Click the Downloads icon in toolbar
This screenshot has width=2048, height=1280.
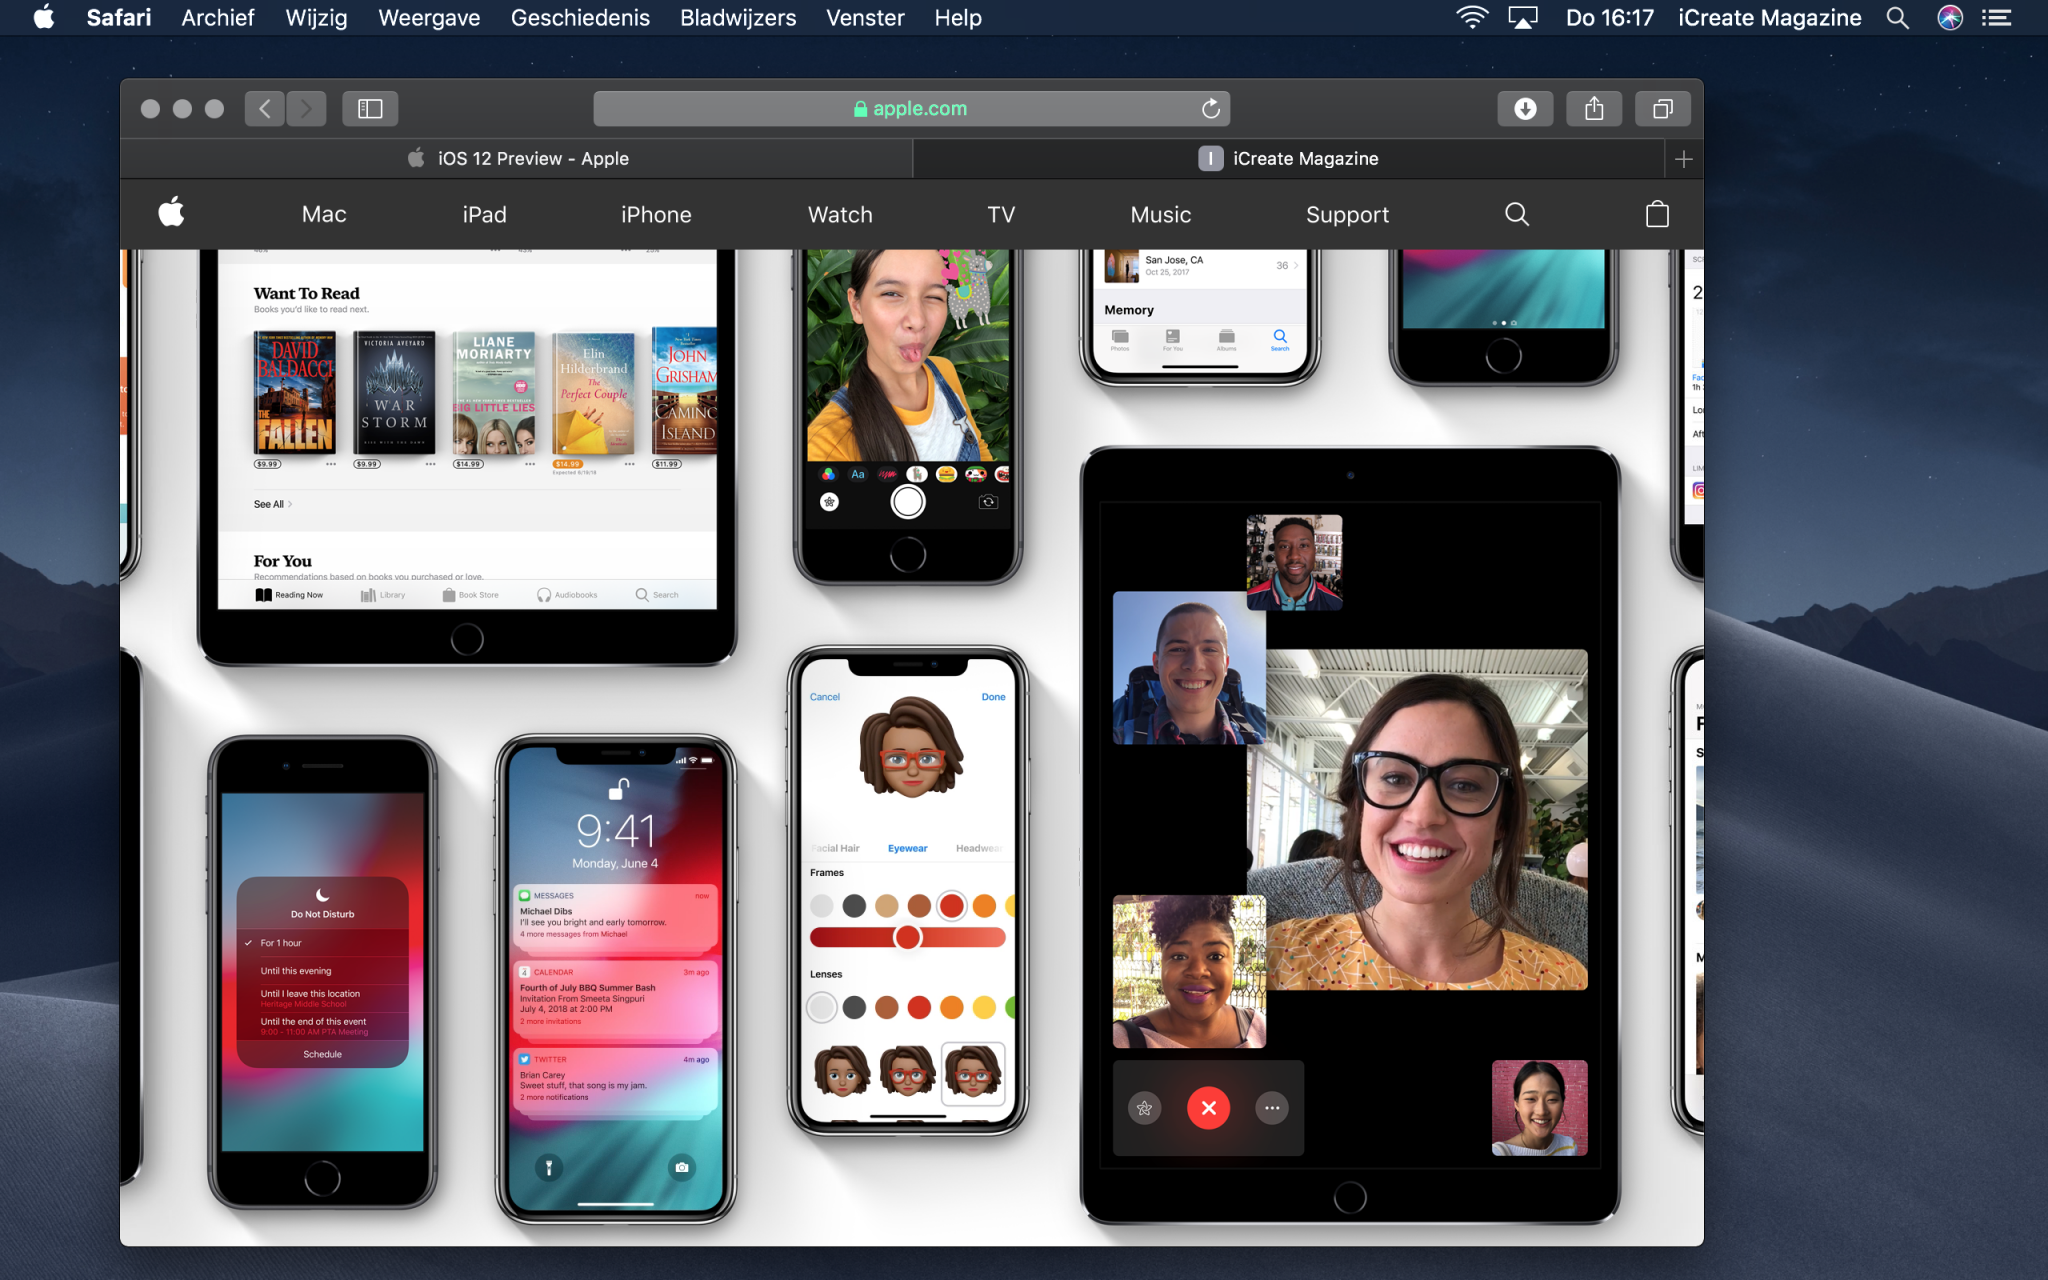[x=1524, y=108]
